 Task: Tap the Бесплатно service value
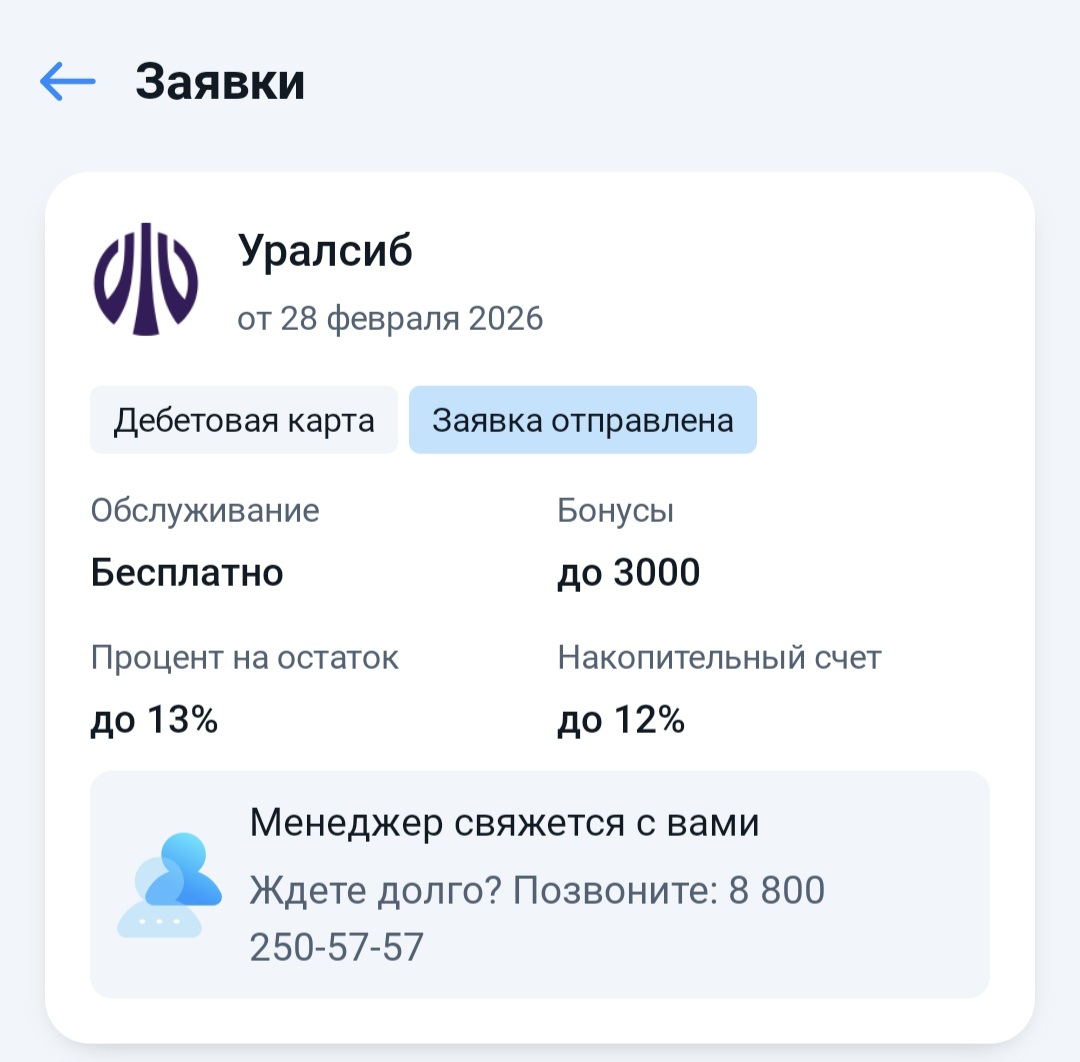tap(187, 573)
